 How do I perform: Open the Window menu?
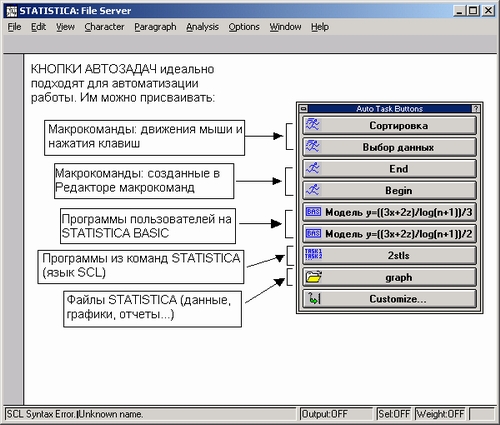point(285,27)
